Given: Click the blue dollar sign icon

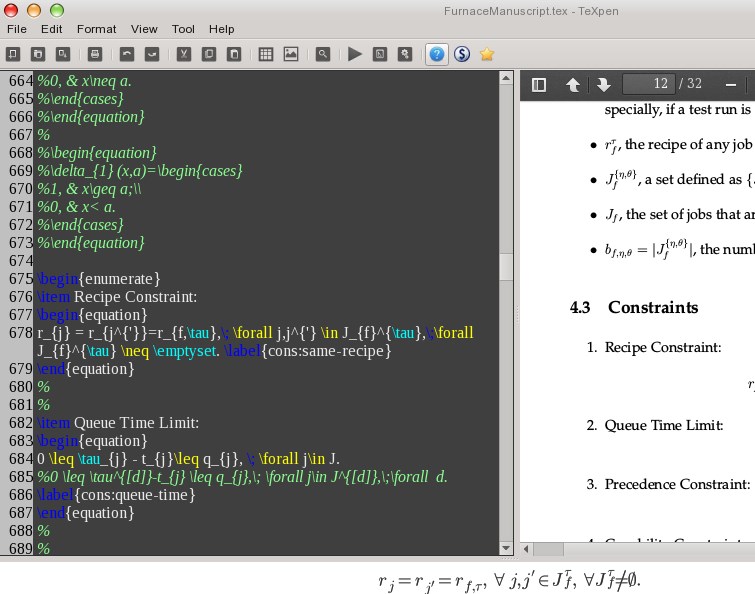Looking at the screenshot, I should (462, 54).
